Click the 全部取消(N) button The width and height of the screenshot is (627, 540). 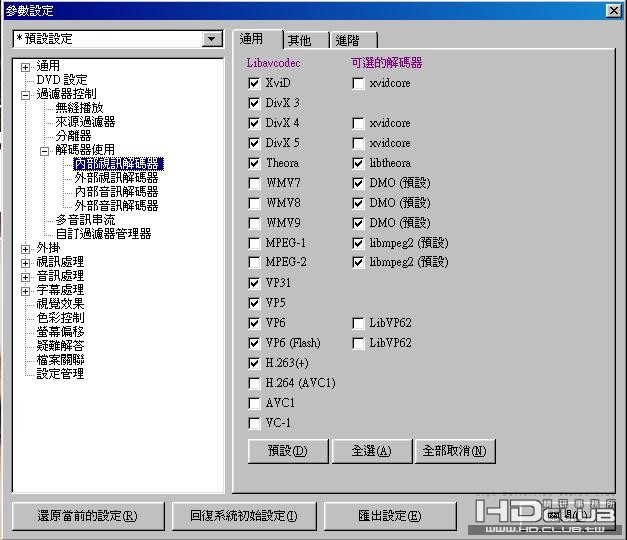tap(455, 451)
